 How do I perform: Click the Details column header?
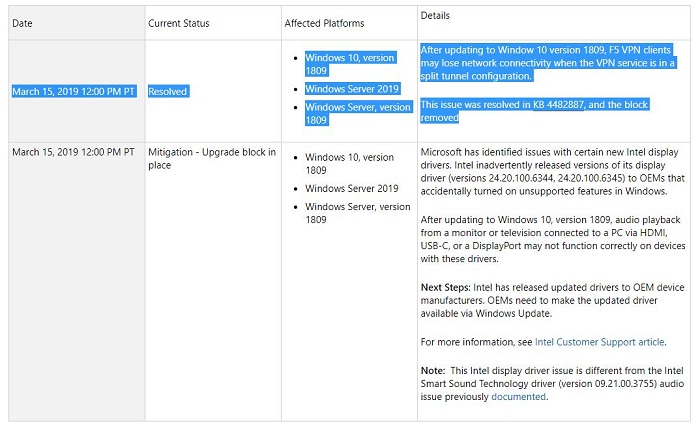coord(436,17)
